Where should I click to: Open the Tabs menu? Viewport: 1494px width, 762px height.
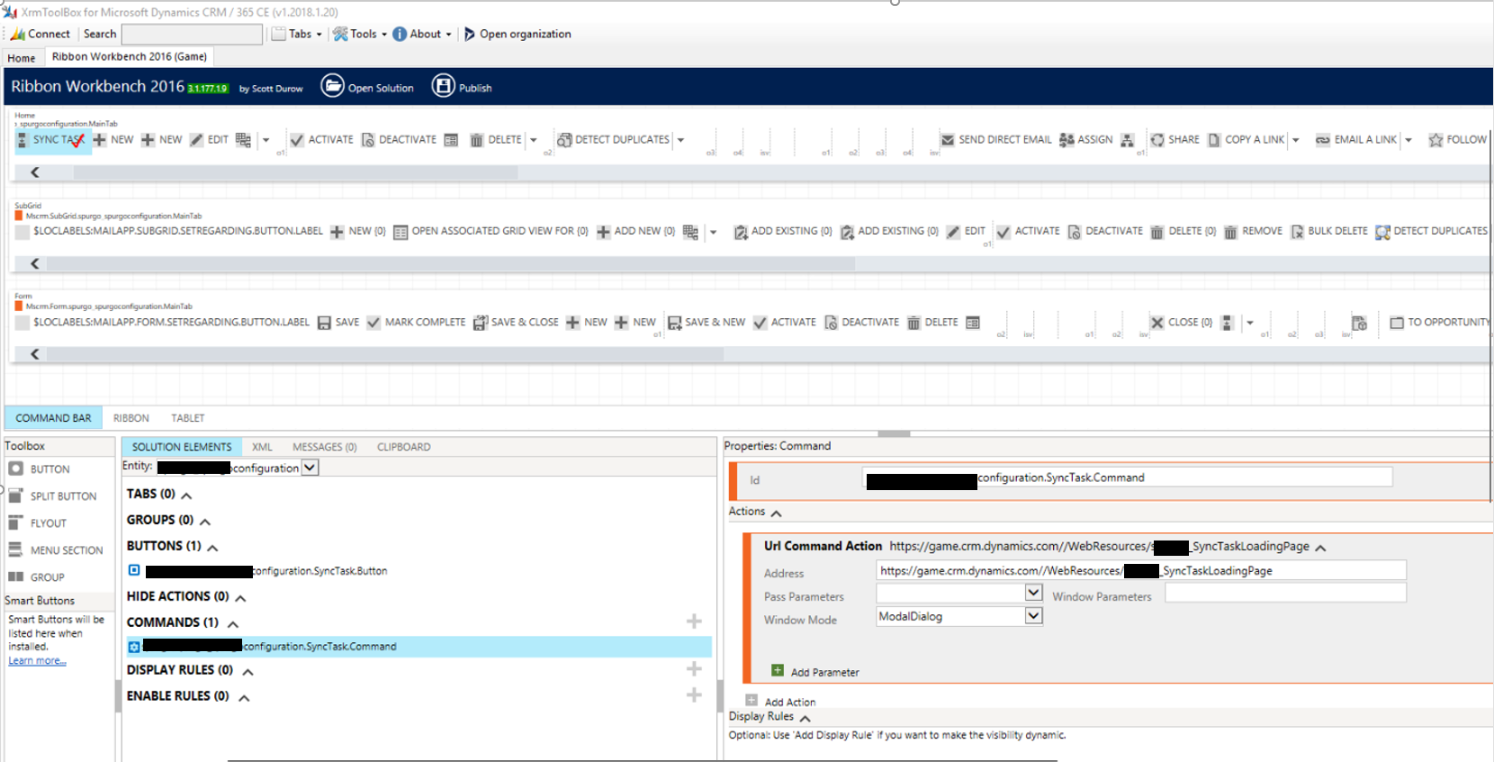(297, 34)
